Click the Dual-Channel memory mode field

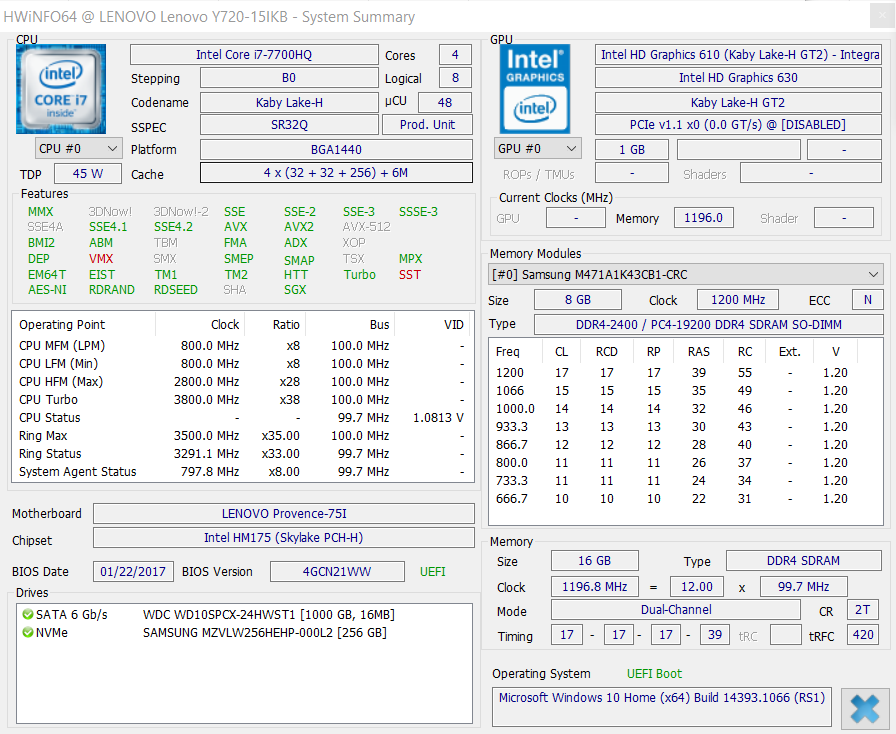click(x=676, y=610)
